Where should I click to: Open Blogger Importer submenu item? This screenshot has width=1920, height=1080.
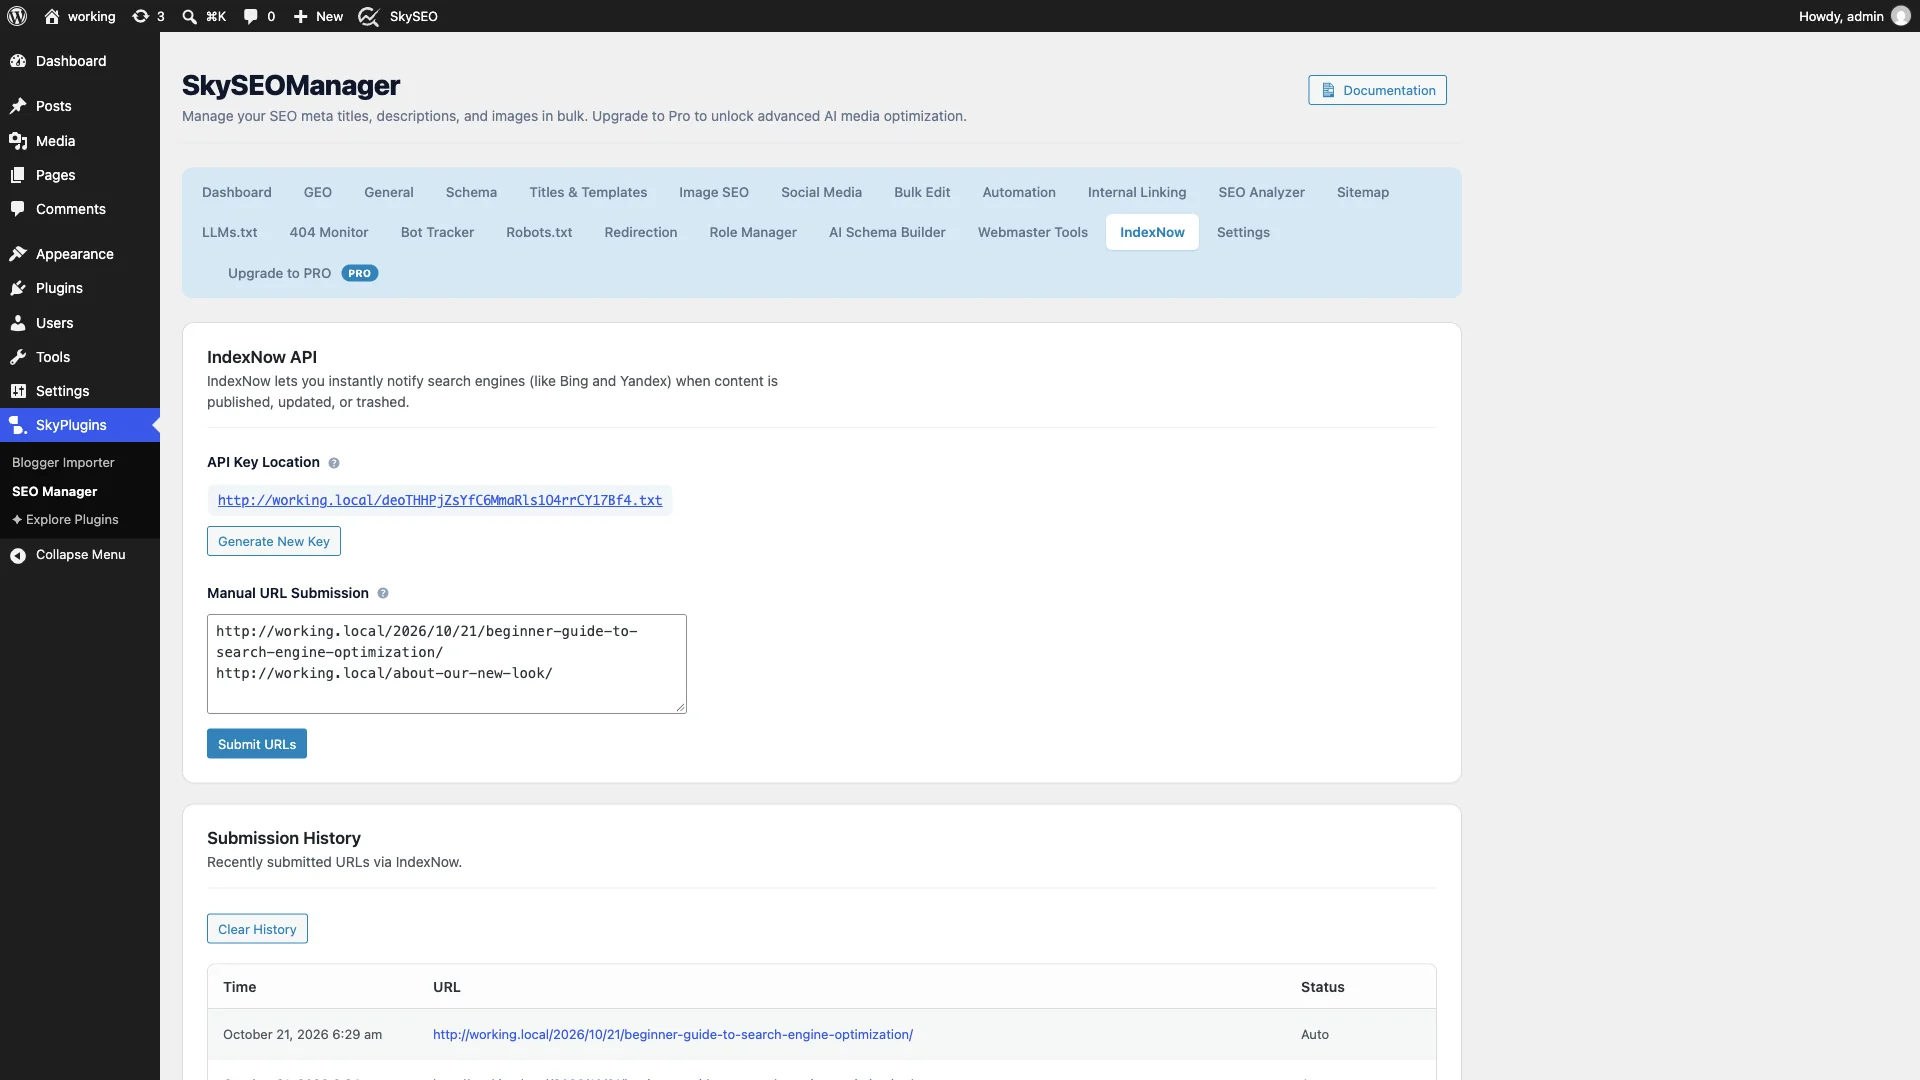click(x=63, y=463)
